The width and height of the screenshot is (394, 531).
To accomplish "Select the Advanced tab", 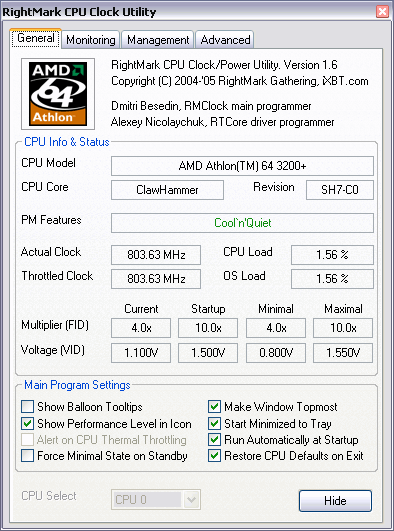I will 225,40.
